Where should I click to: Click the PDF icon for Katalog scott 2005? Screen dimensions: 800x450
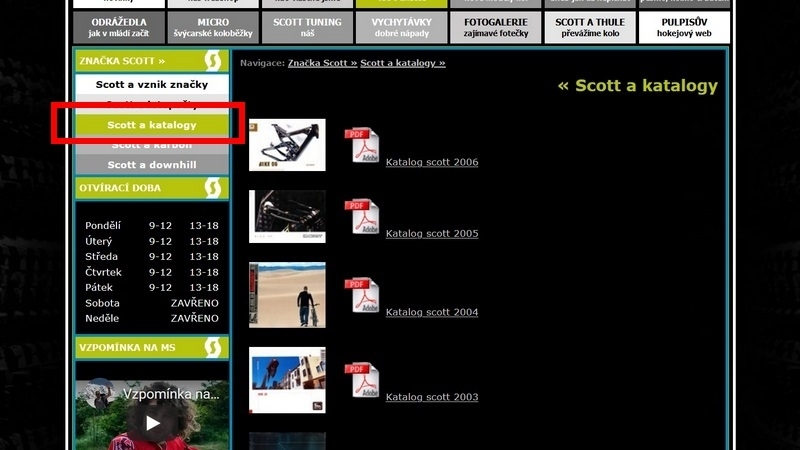coord(361,217)
